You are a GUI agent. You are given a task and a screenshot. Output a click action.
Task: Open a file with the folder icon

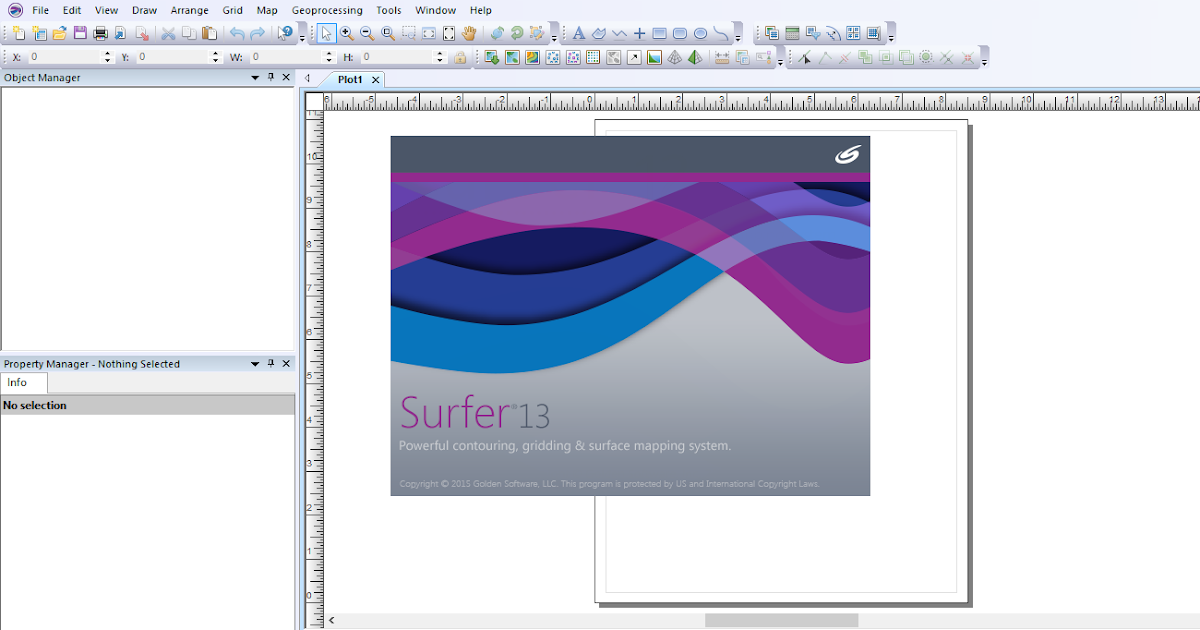point(59,33)
